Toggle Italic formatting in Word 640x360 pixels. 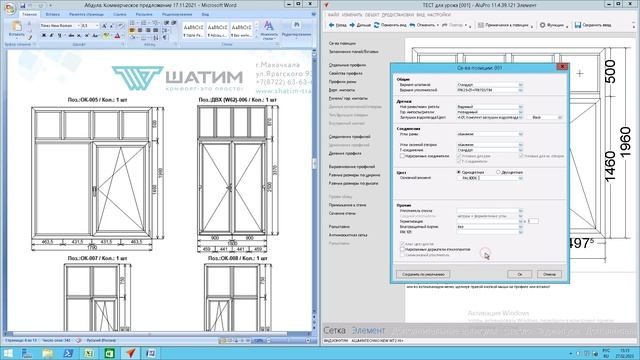(51, 36)
